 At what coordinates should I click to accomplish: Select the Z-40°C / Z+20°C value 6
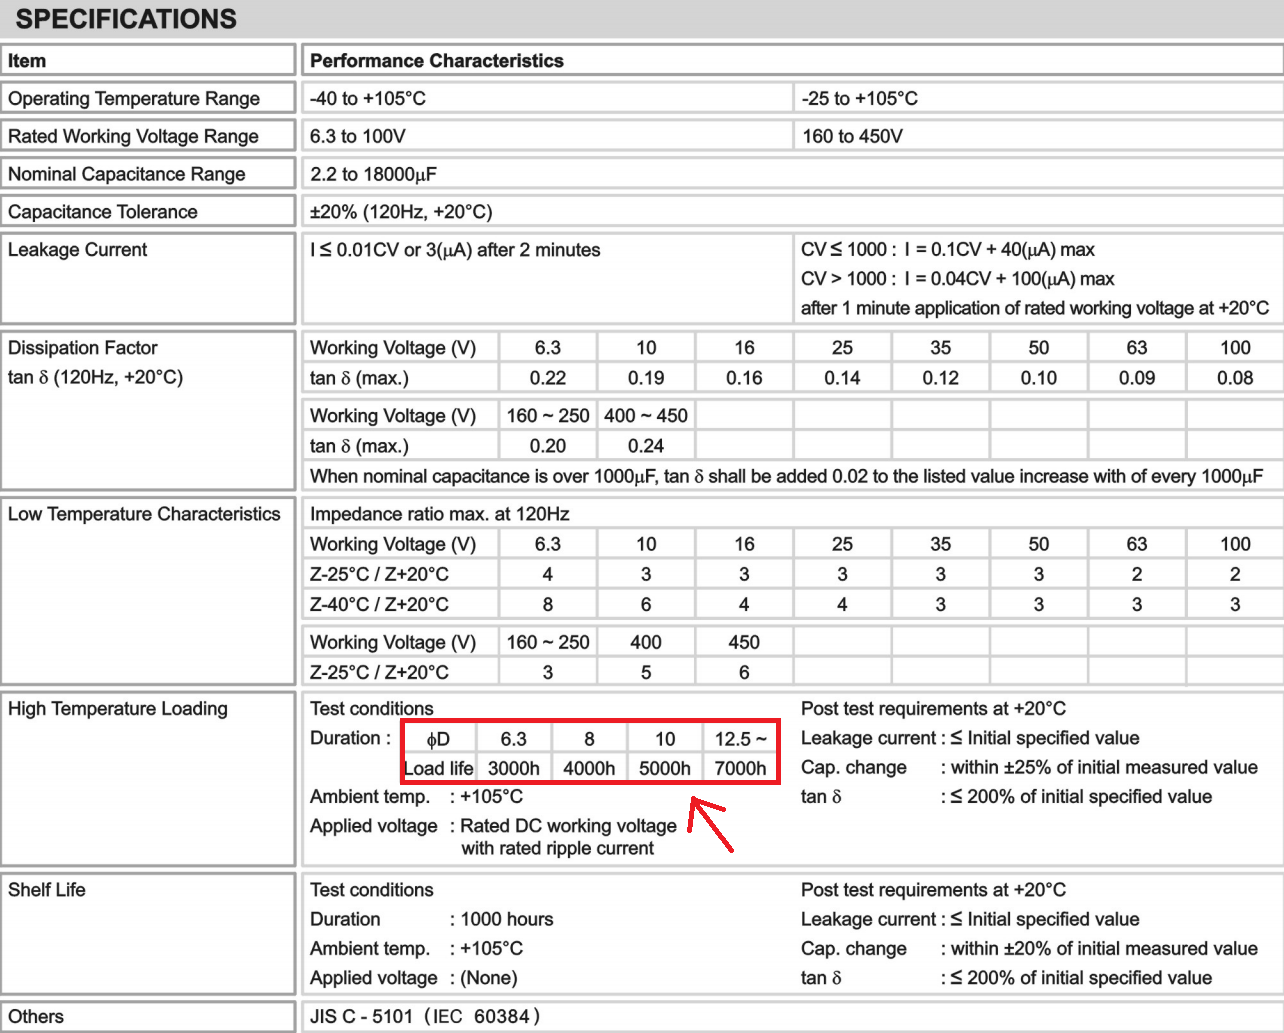(646, 604)
